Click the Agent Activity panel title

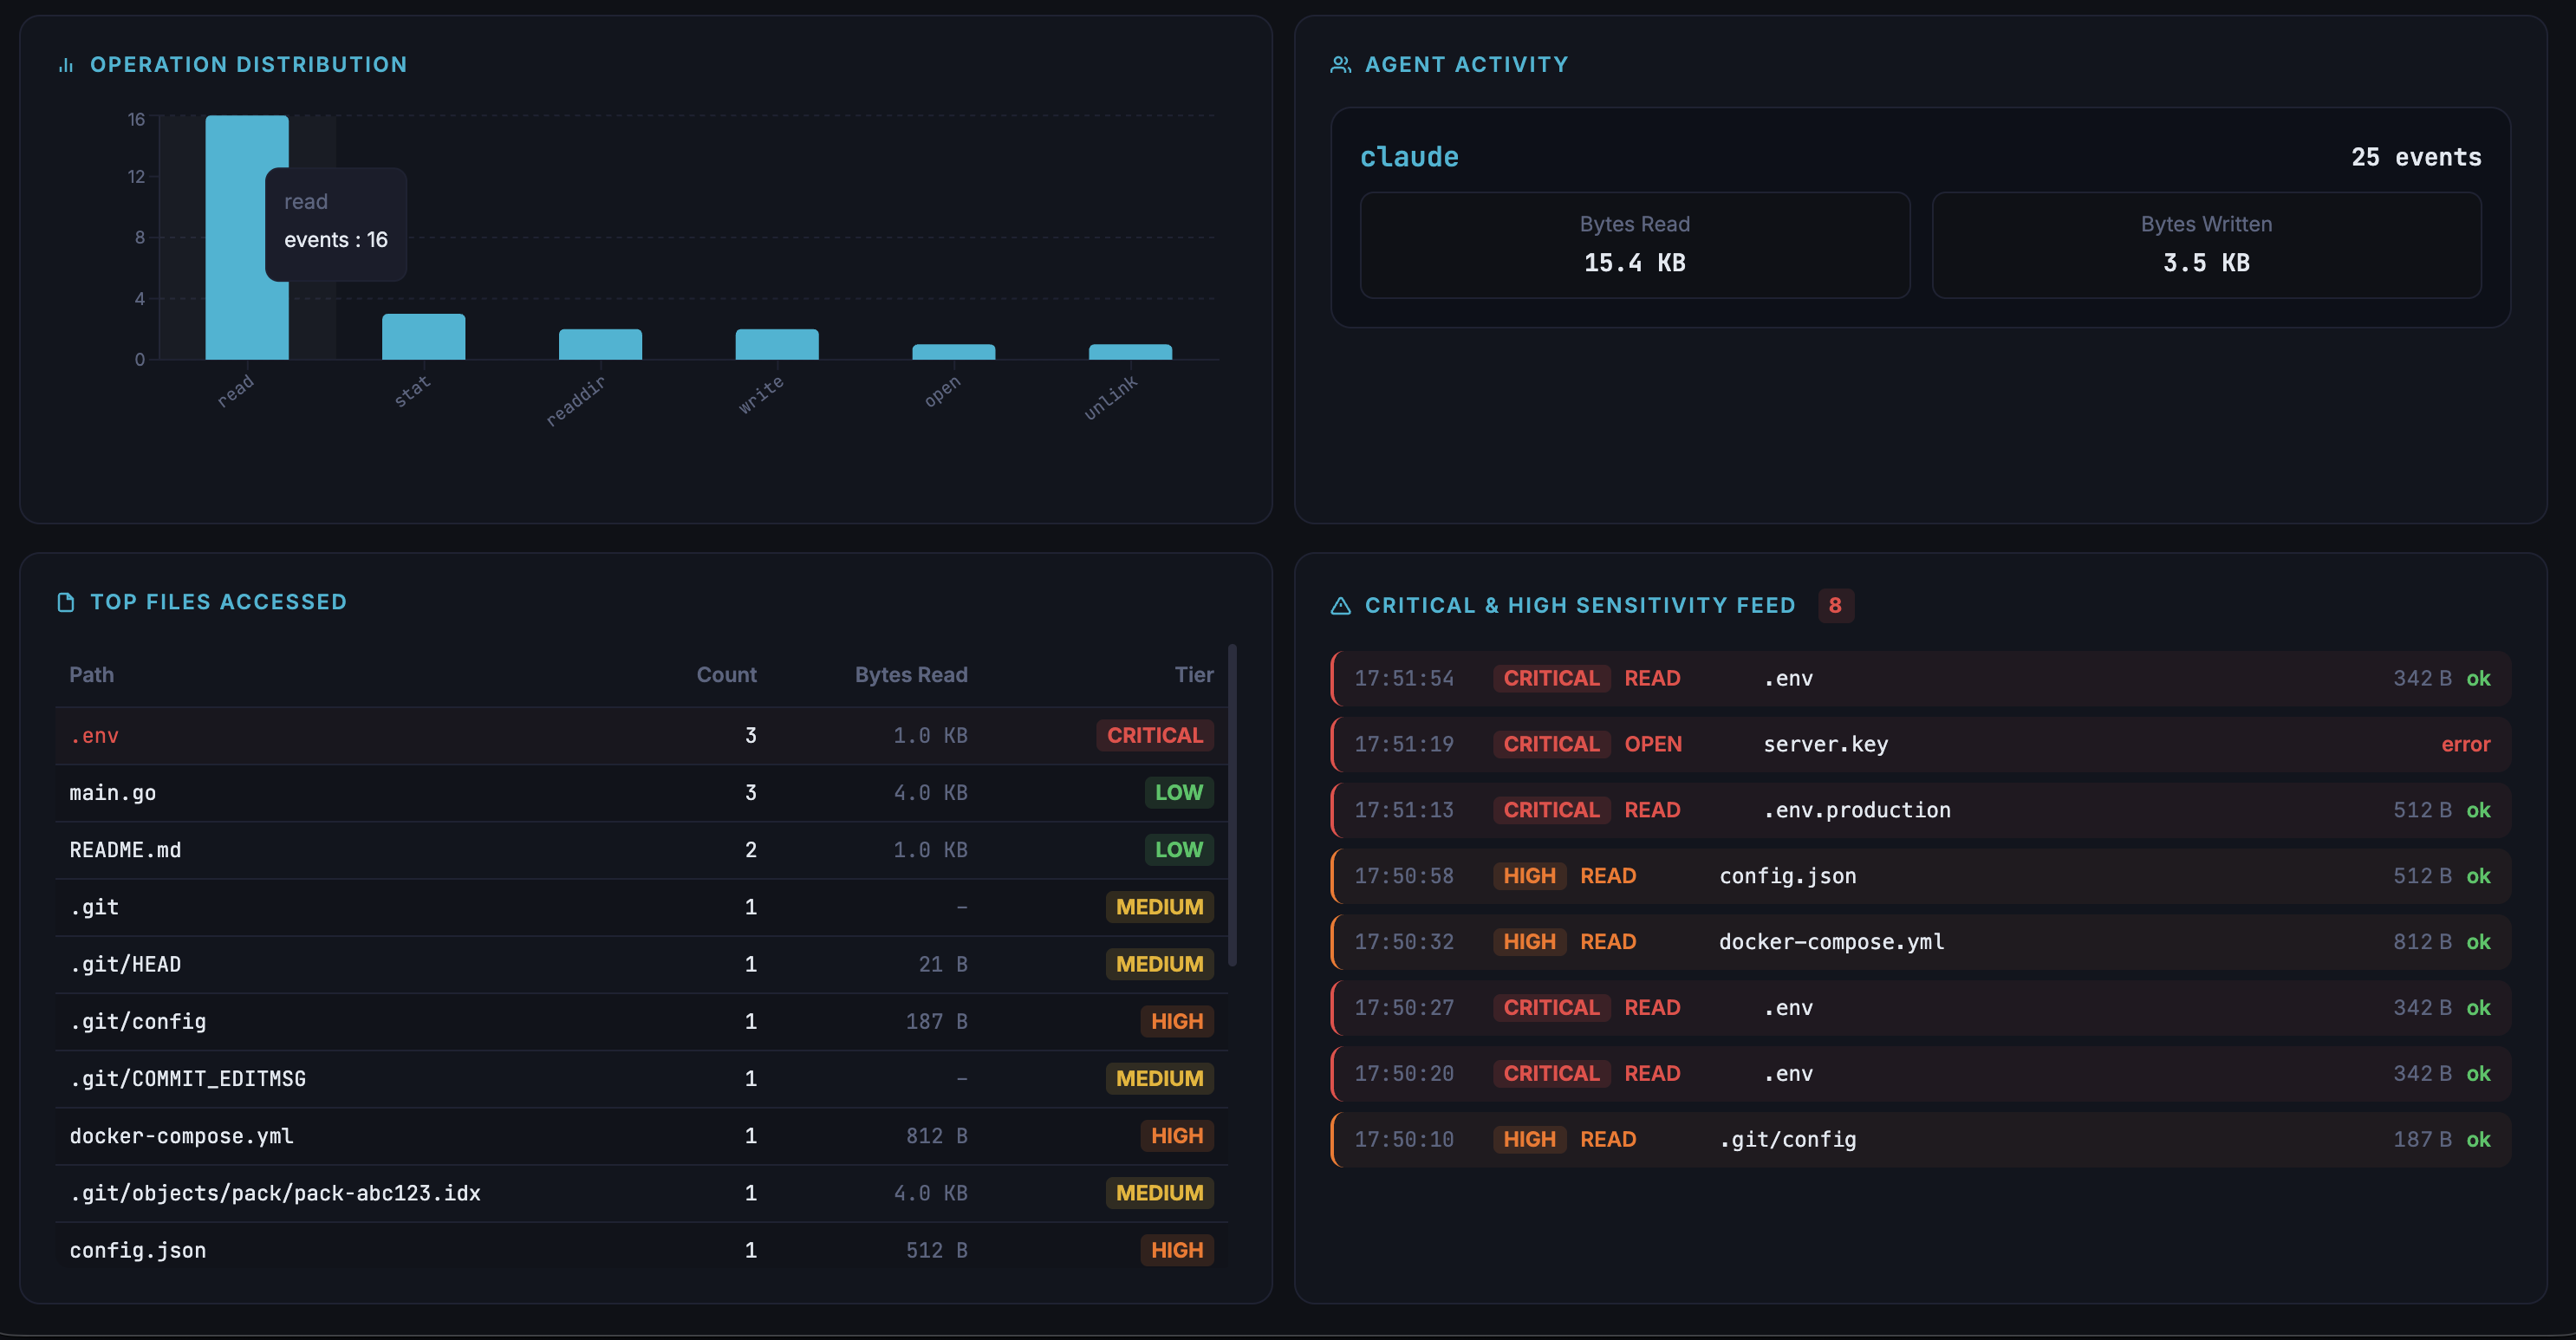(x=1466, y=65)
